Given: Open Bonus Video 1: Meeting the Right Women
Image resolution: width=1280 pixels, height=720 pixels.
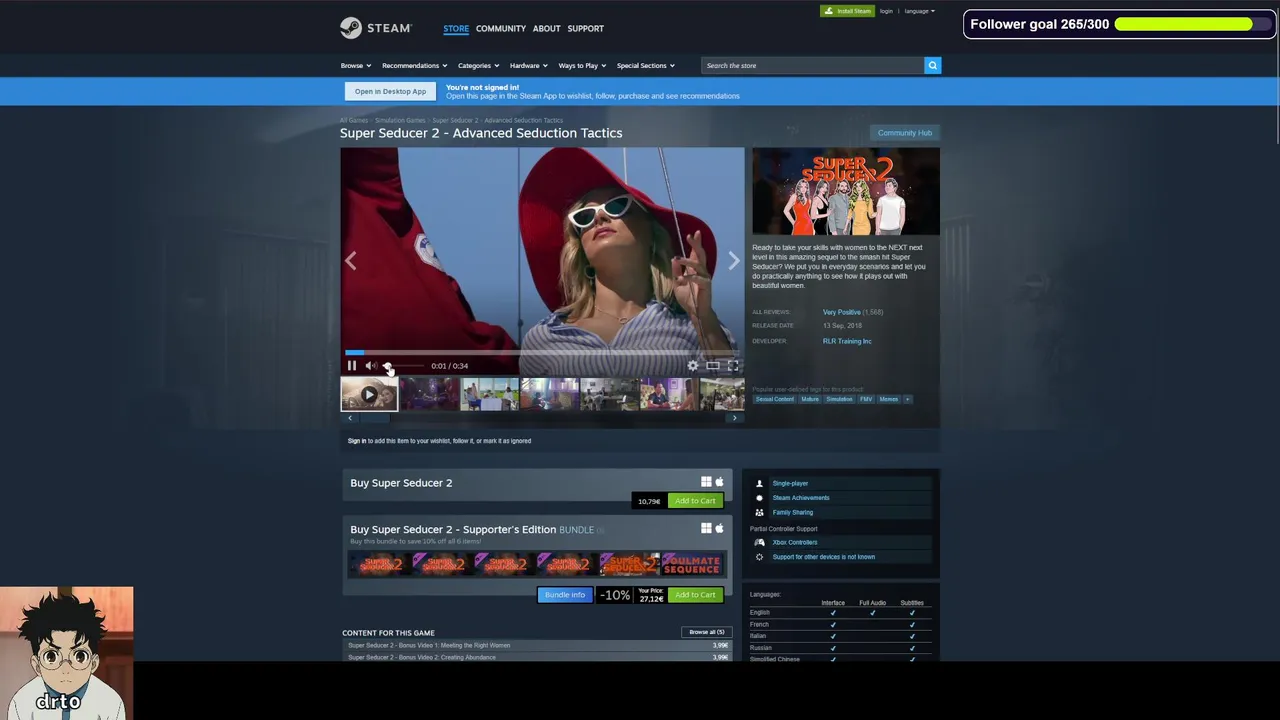Looking at the screenshot, I should (430, 645).
